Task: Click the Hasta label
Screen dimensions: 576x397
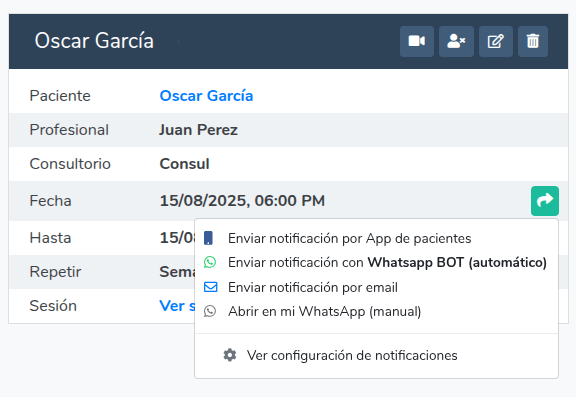Action: click(50, 238)
